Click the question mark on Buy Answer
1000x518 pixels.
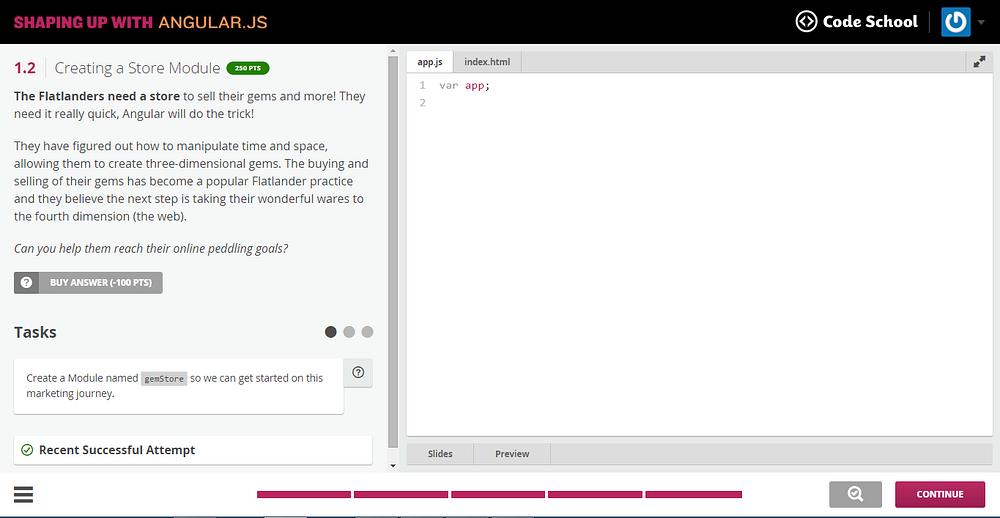click(26, 283)
